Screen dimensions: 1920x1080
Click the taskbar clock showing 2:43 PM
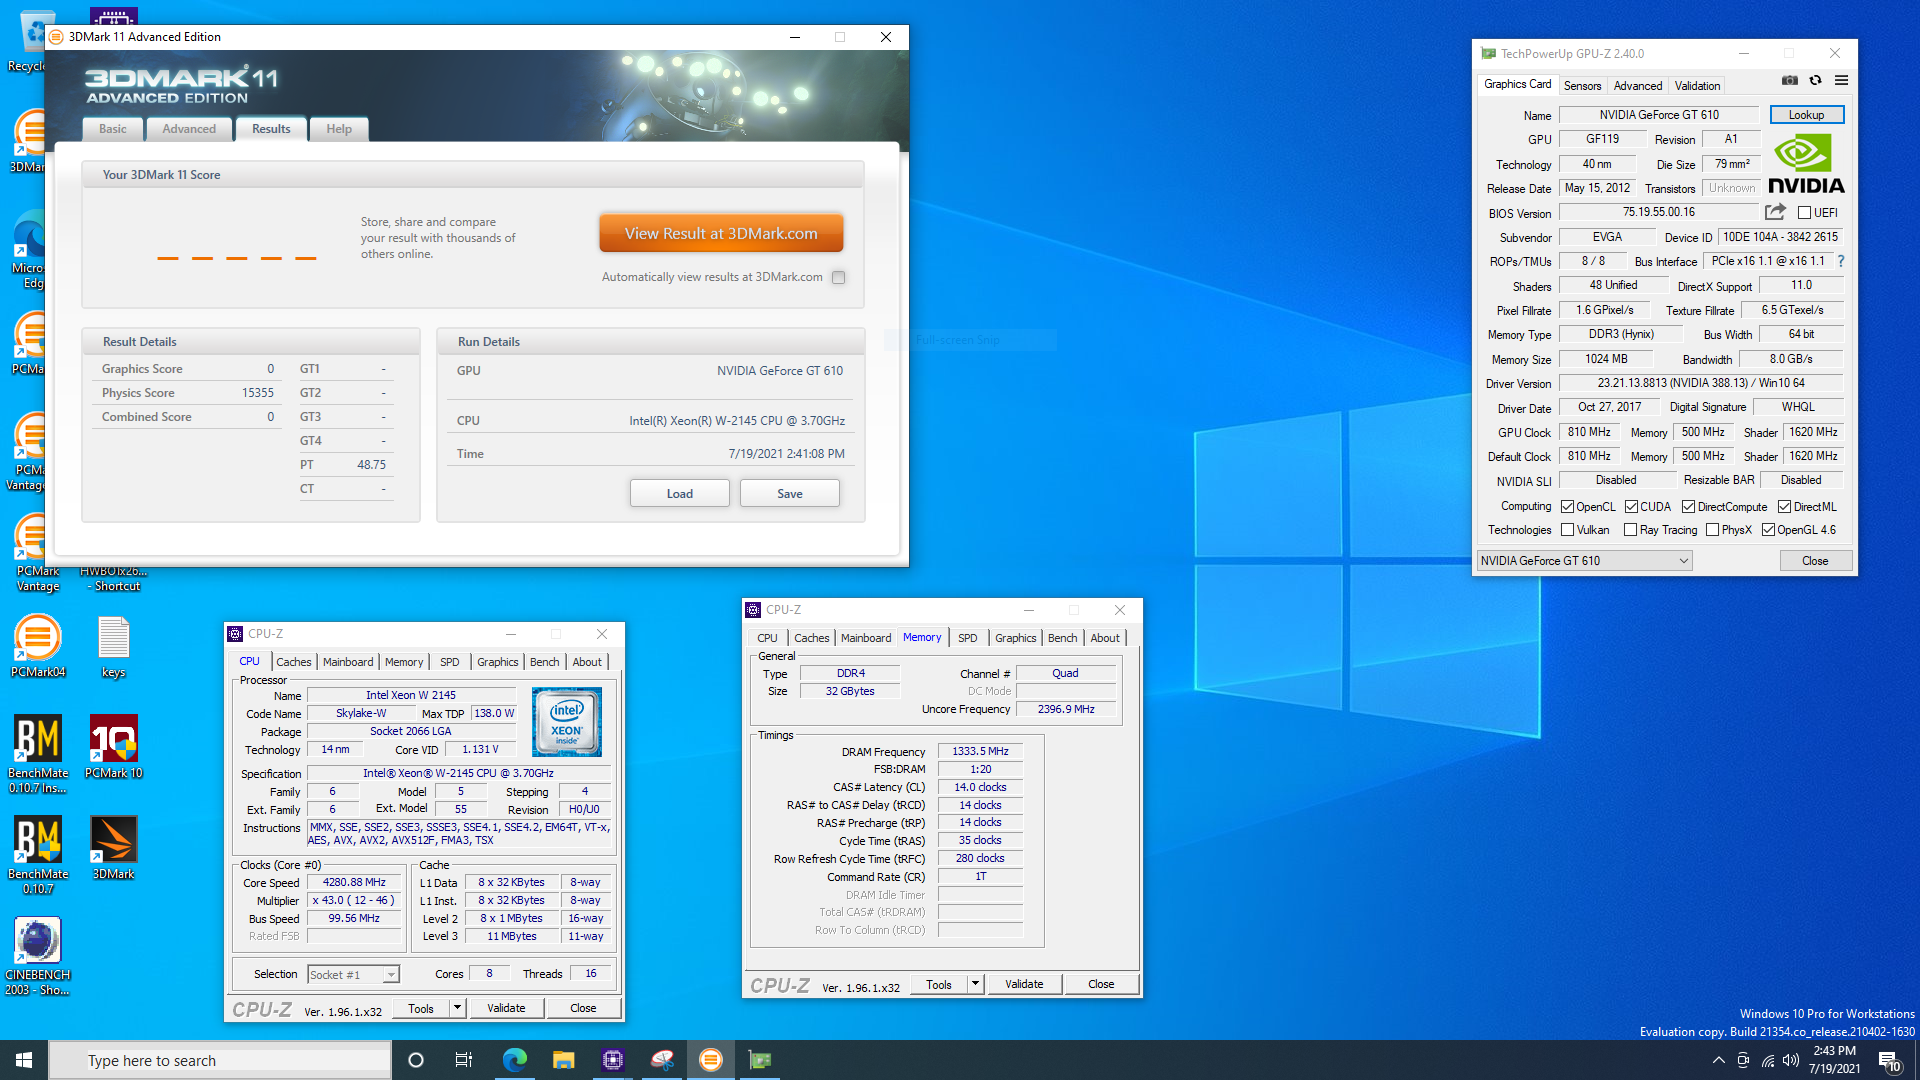[1834, 1060]
